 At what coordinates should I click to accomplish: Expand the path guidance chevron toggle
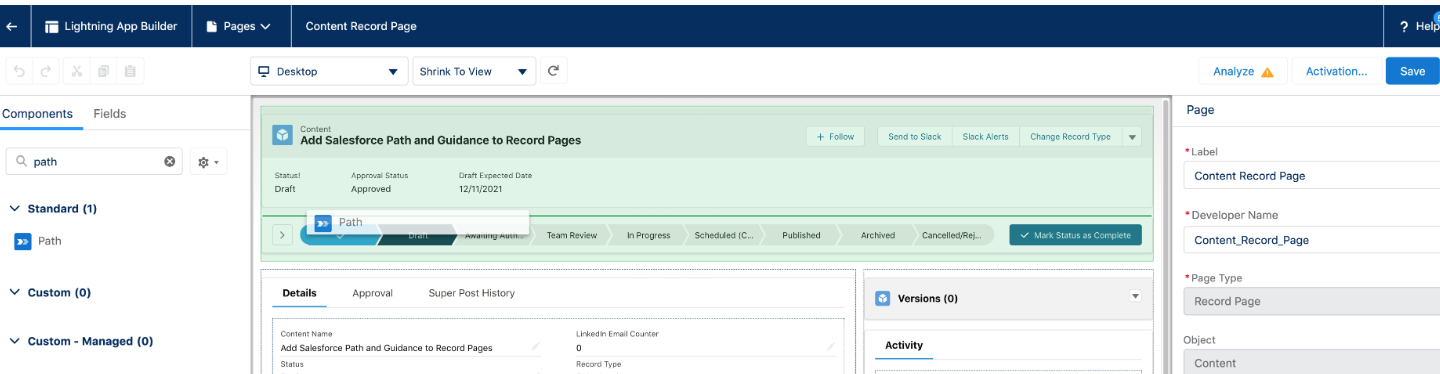[x=283, y=235]
